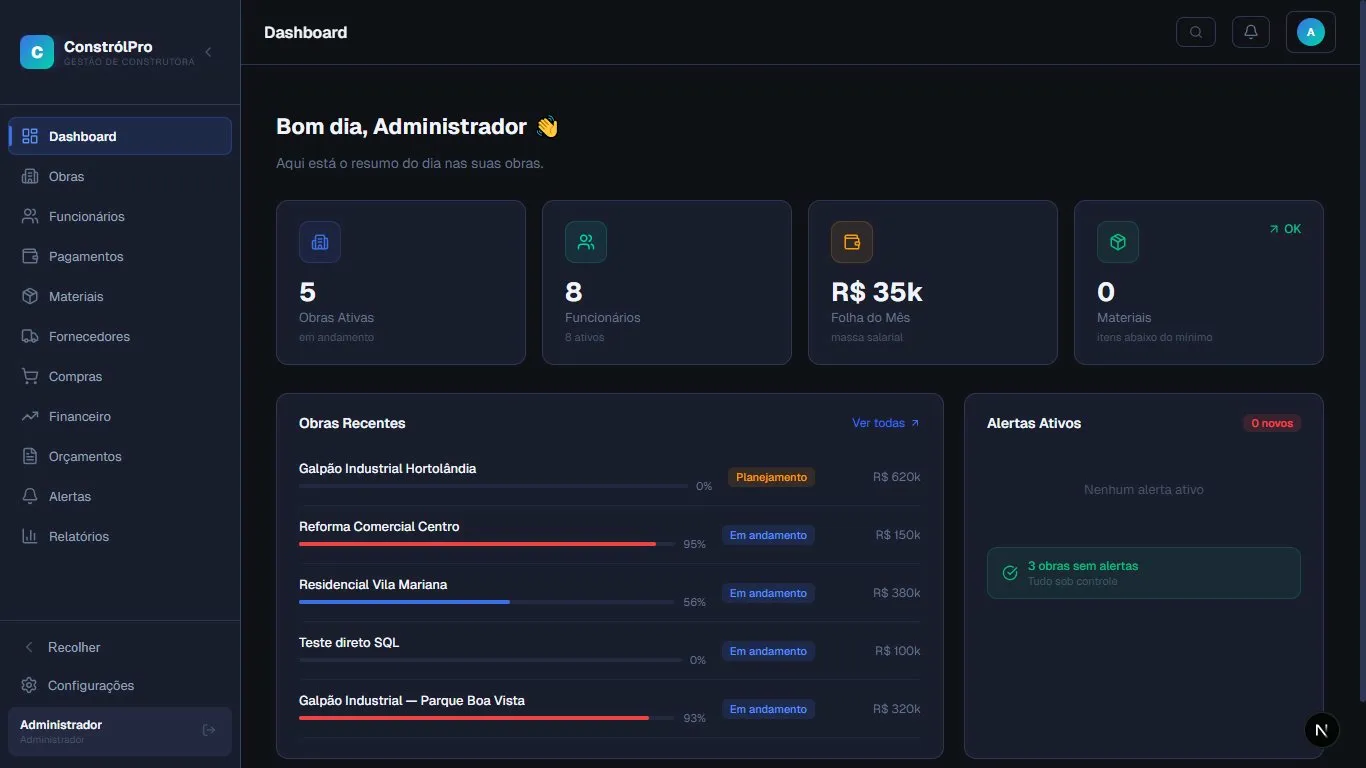Click Em andamento badge for Teste direto SQL
The image size is (1366, 768).
[x=768, y=651]
